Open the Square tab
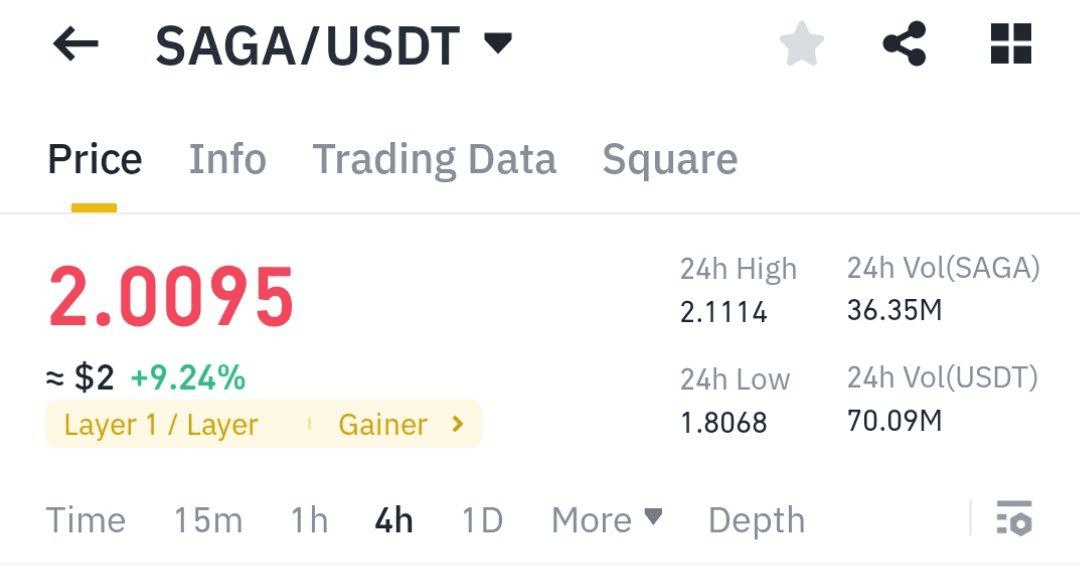 tap(670, 160)
